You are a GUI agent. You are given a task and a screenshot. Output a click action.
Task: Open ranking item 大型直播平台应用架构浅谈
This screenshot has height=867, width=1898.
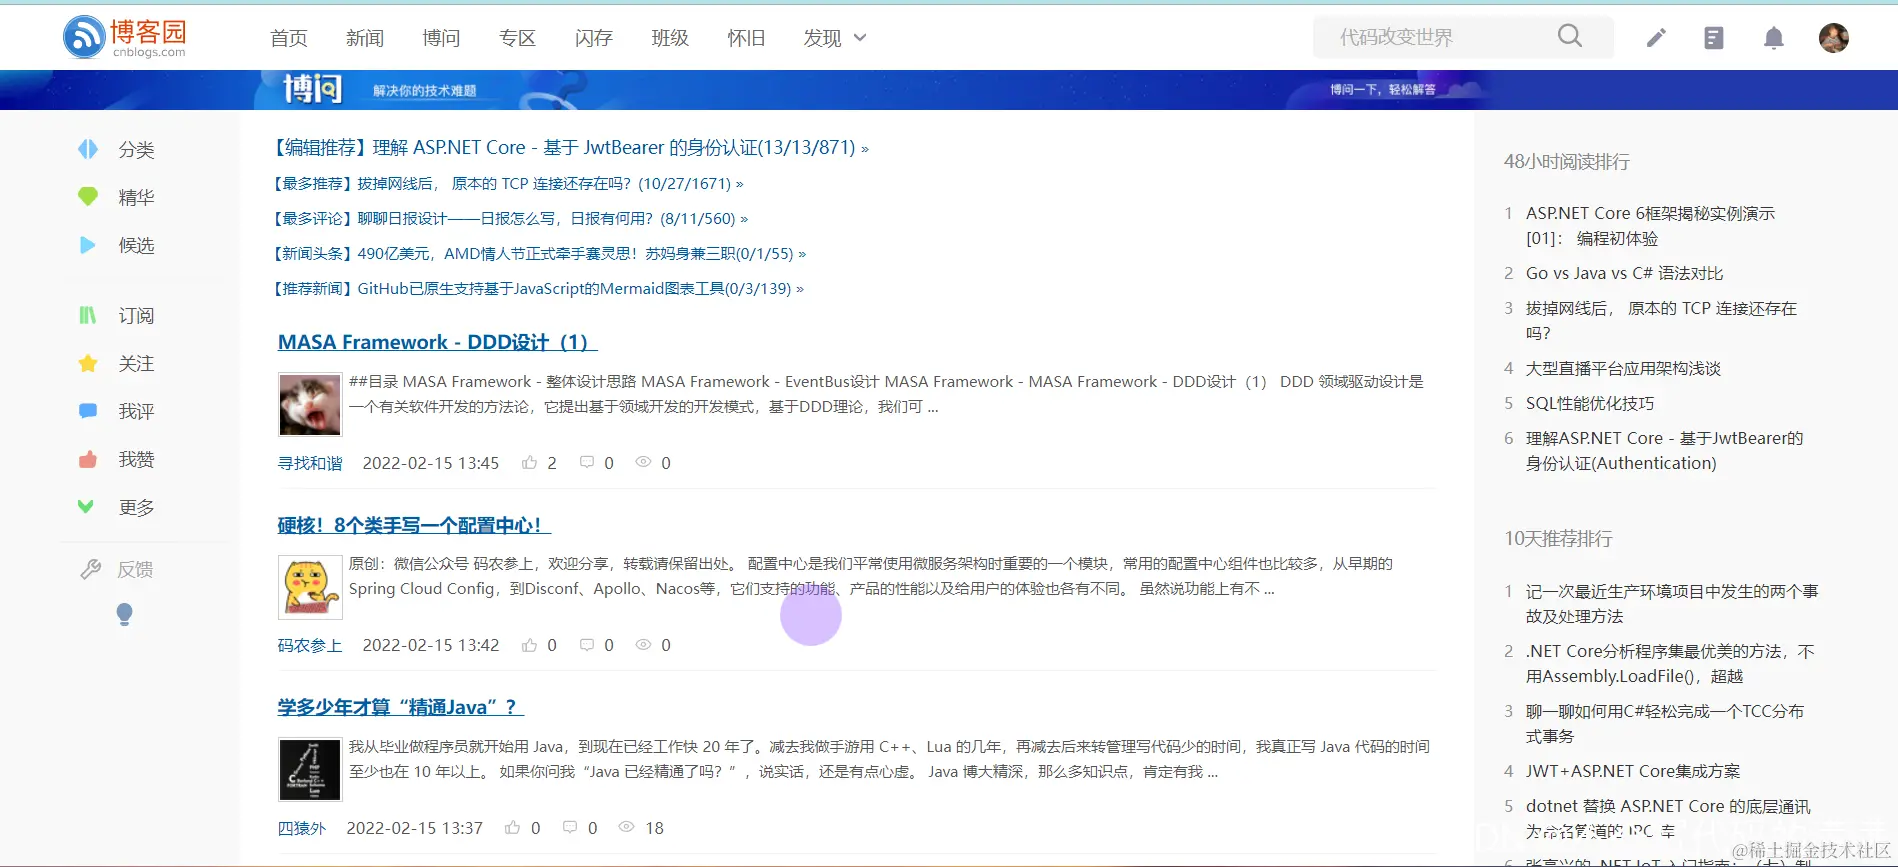click(x=1623, y=368)
